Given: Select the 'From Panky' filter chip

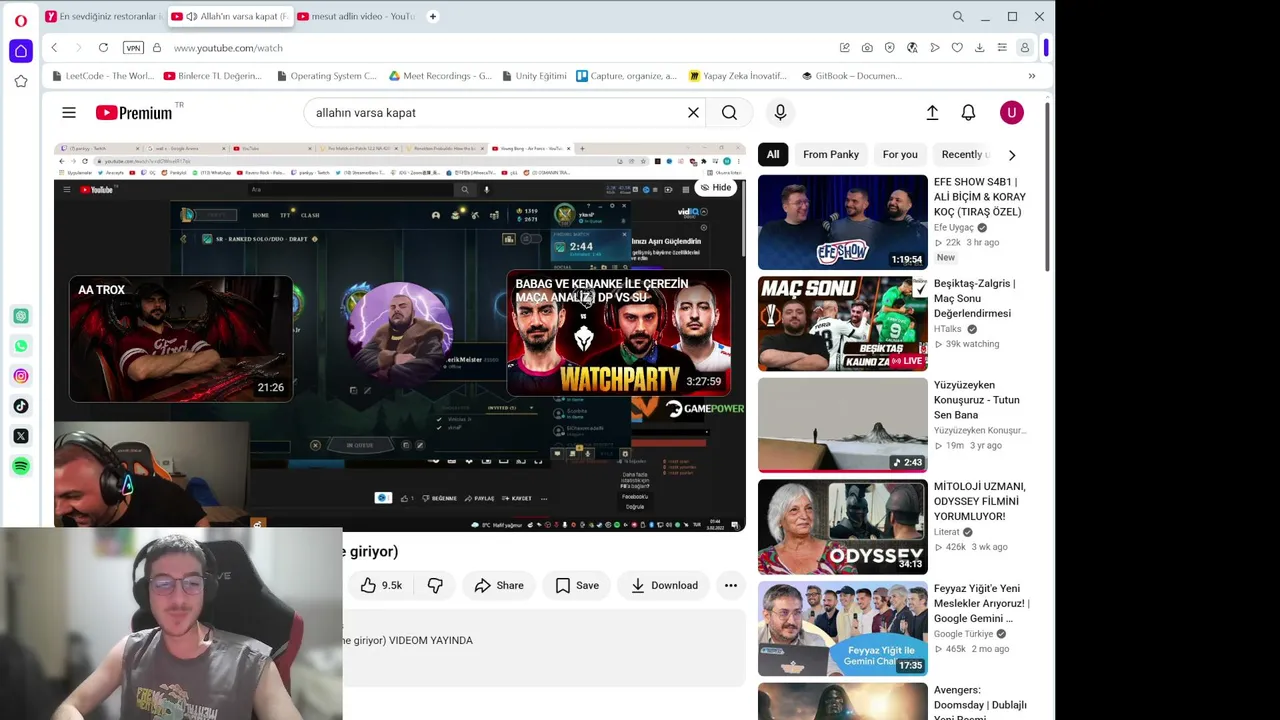Looking at the screenshot, I should (831, 154).
